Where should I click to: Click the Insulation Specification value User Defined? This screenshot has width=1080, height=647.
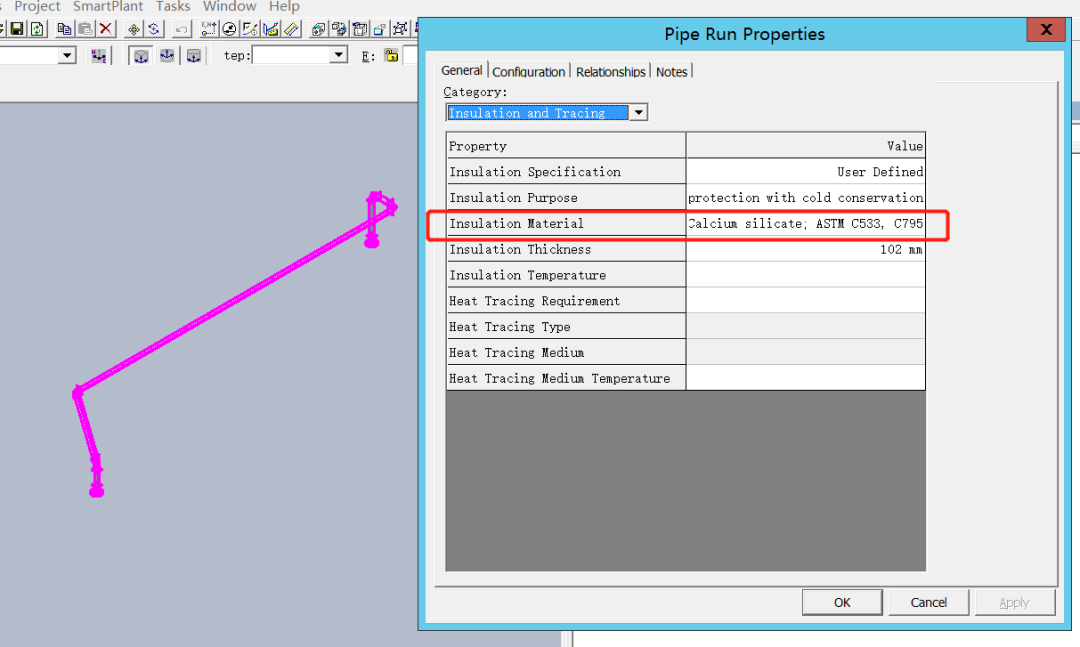click(805, 172)
